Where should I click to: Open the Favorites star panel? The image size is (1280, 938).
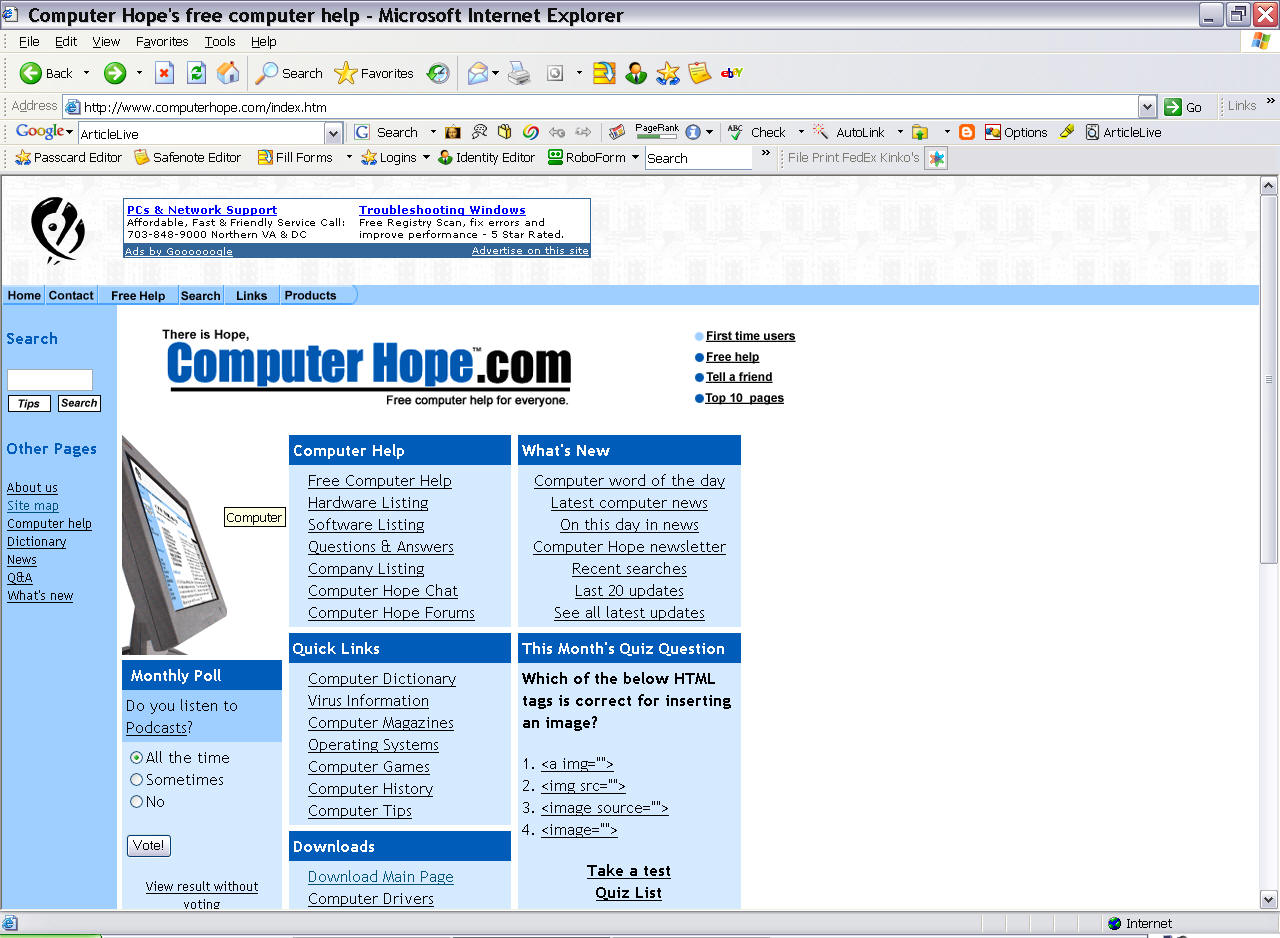coord(374,73)
